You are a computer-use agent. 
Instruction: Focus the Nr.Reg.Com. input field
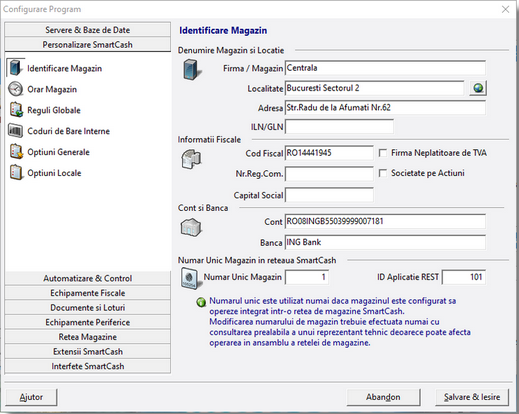(x=329, y=174)
